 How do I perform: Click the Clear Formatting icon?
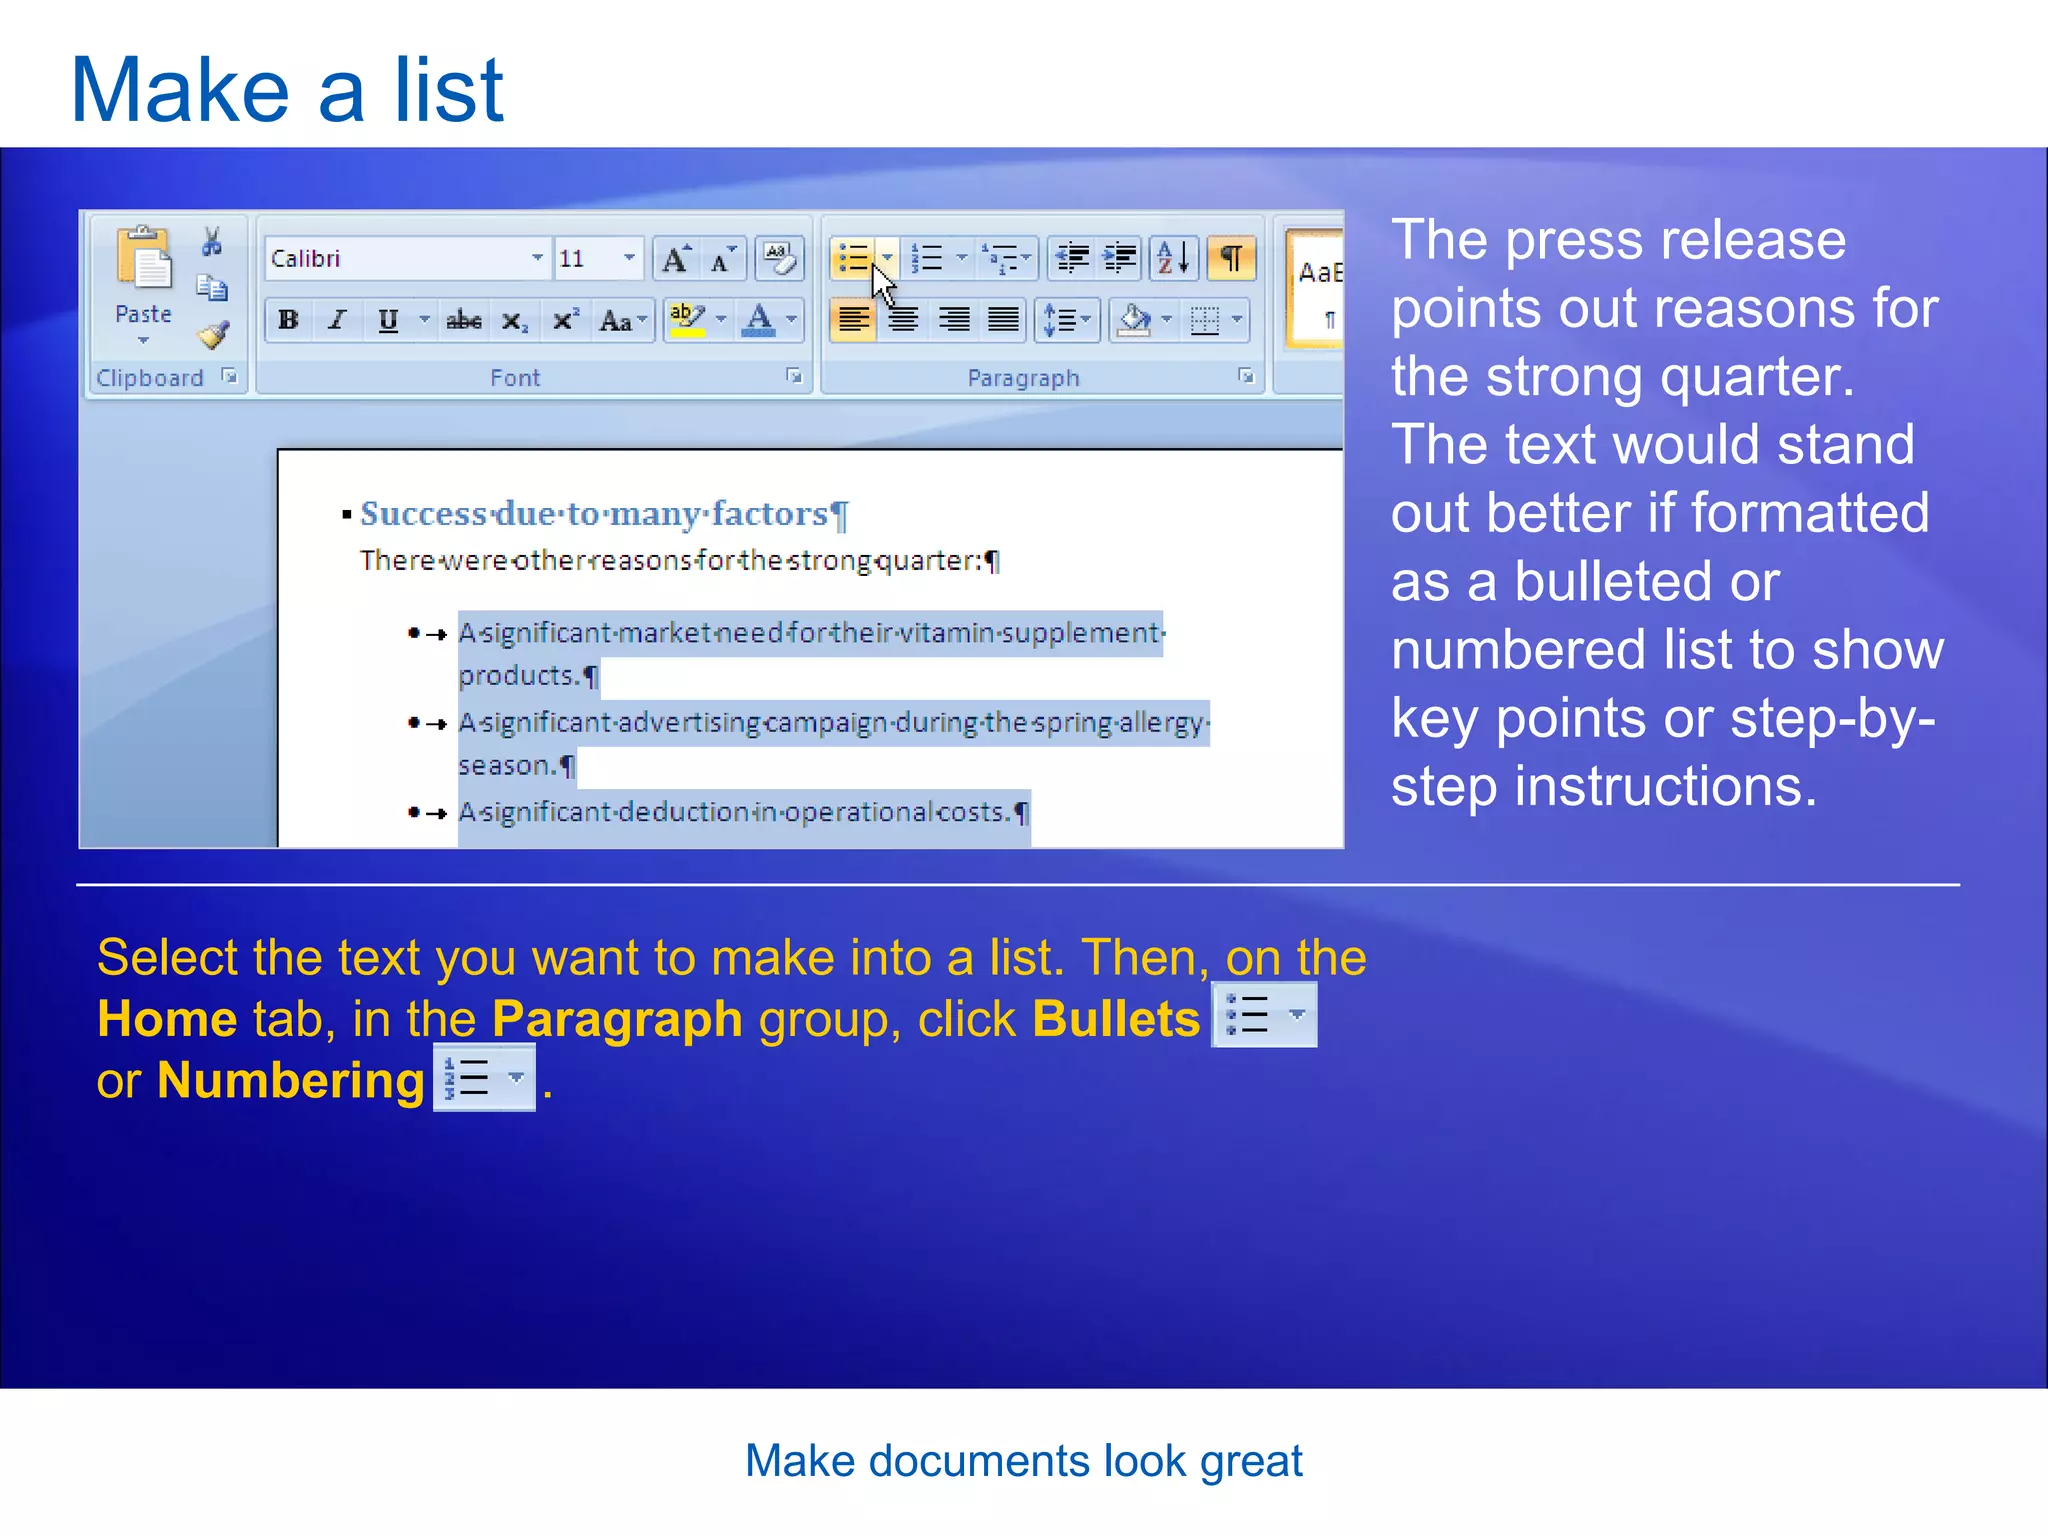click(779, 259)
